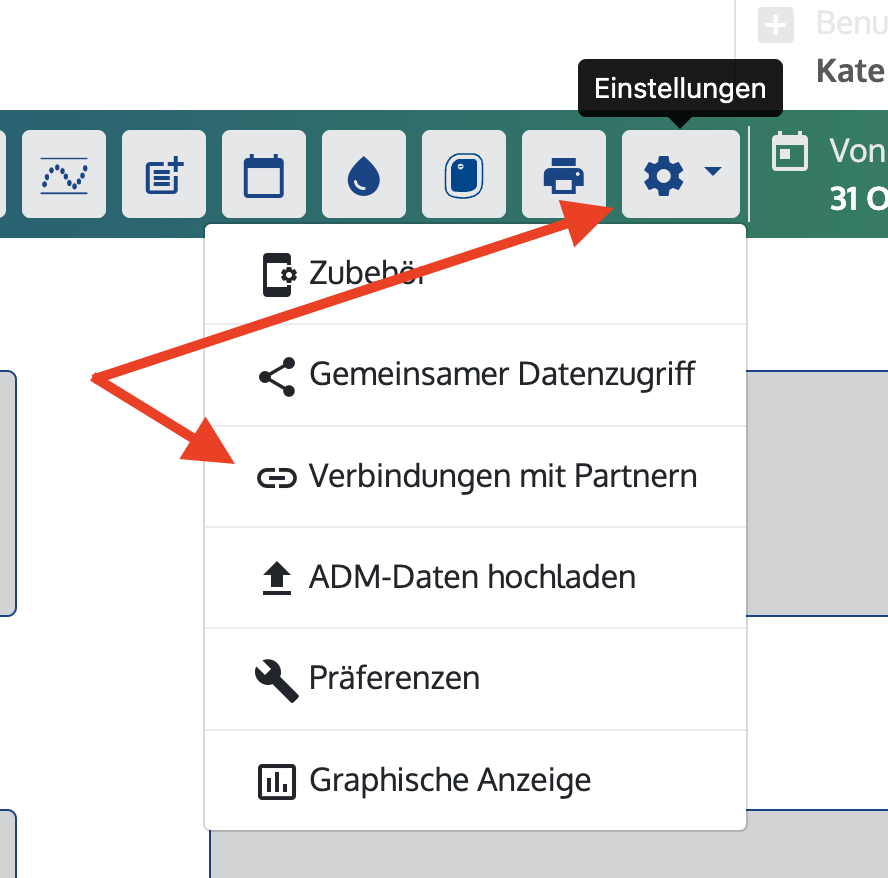Click the printer icon to print
Viewport: 888px width, 878px height.
click(564, 174)
